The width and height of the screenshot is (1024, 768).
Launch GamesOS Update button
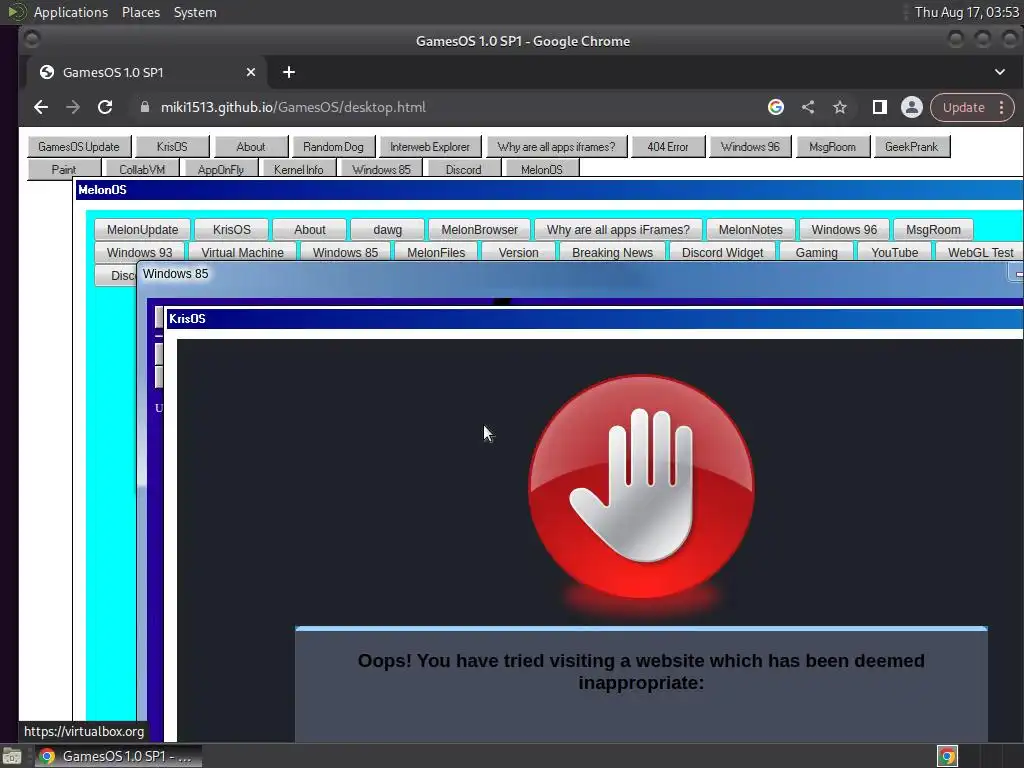[x=79, y=147]
